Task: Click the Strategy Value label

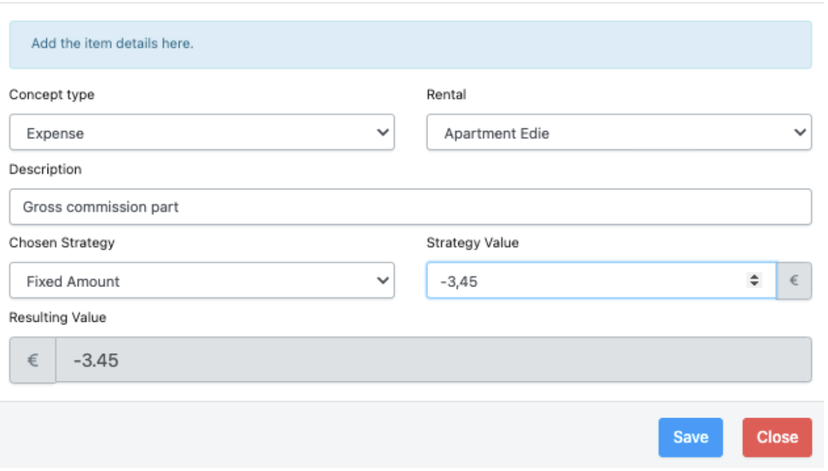Action: coord(472,243)
